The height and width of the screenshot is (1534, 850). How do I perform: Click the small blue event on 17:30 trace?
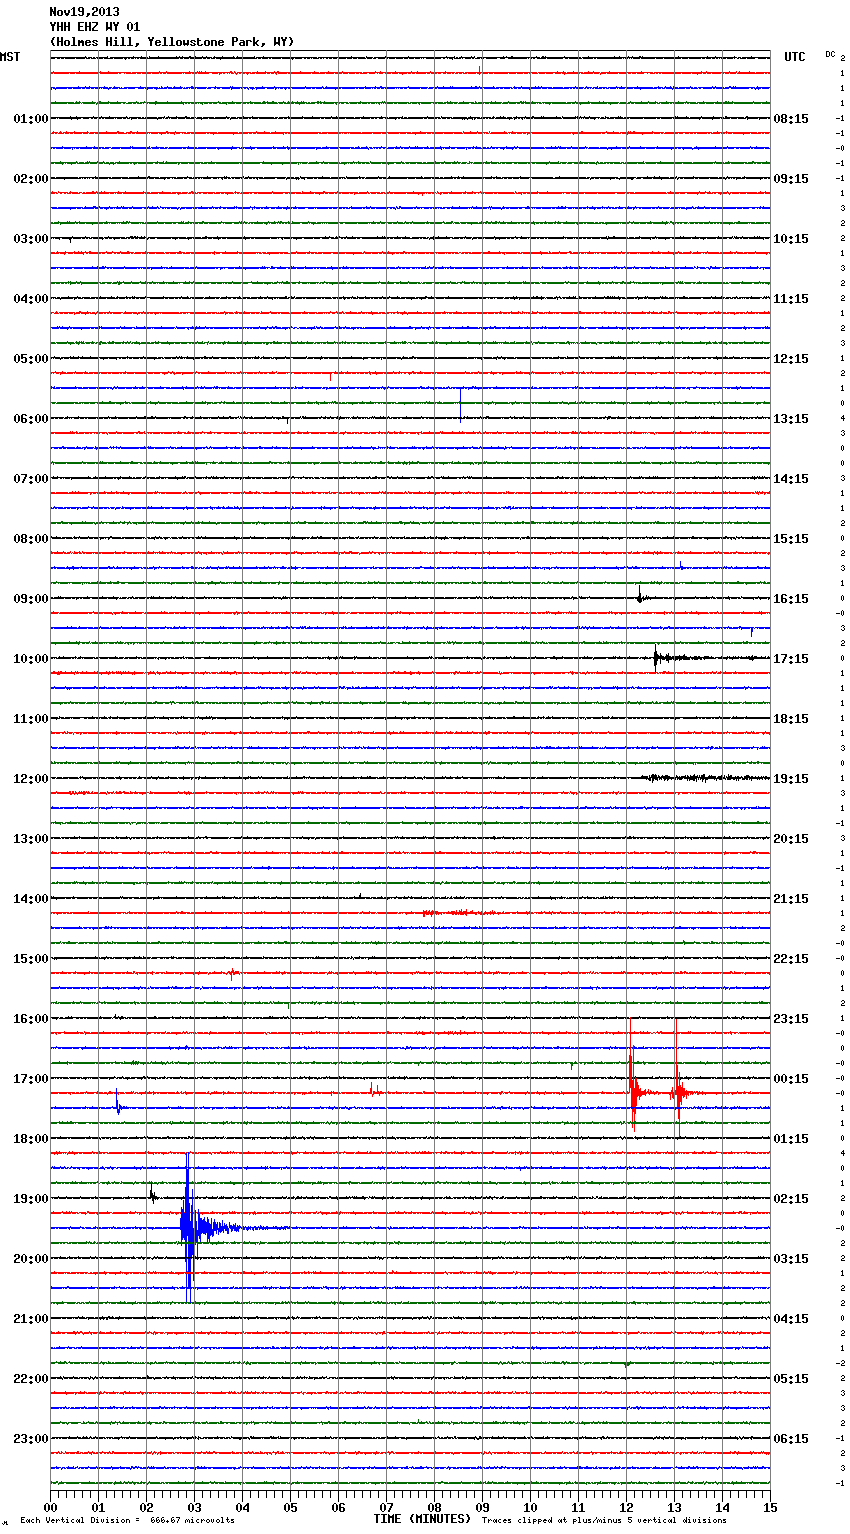[x=117, y=1102]
